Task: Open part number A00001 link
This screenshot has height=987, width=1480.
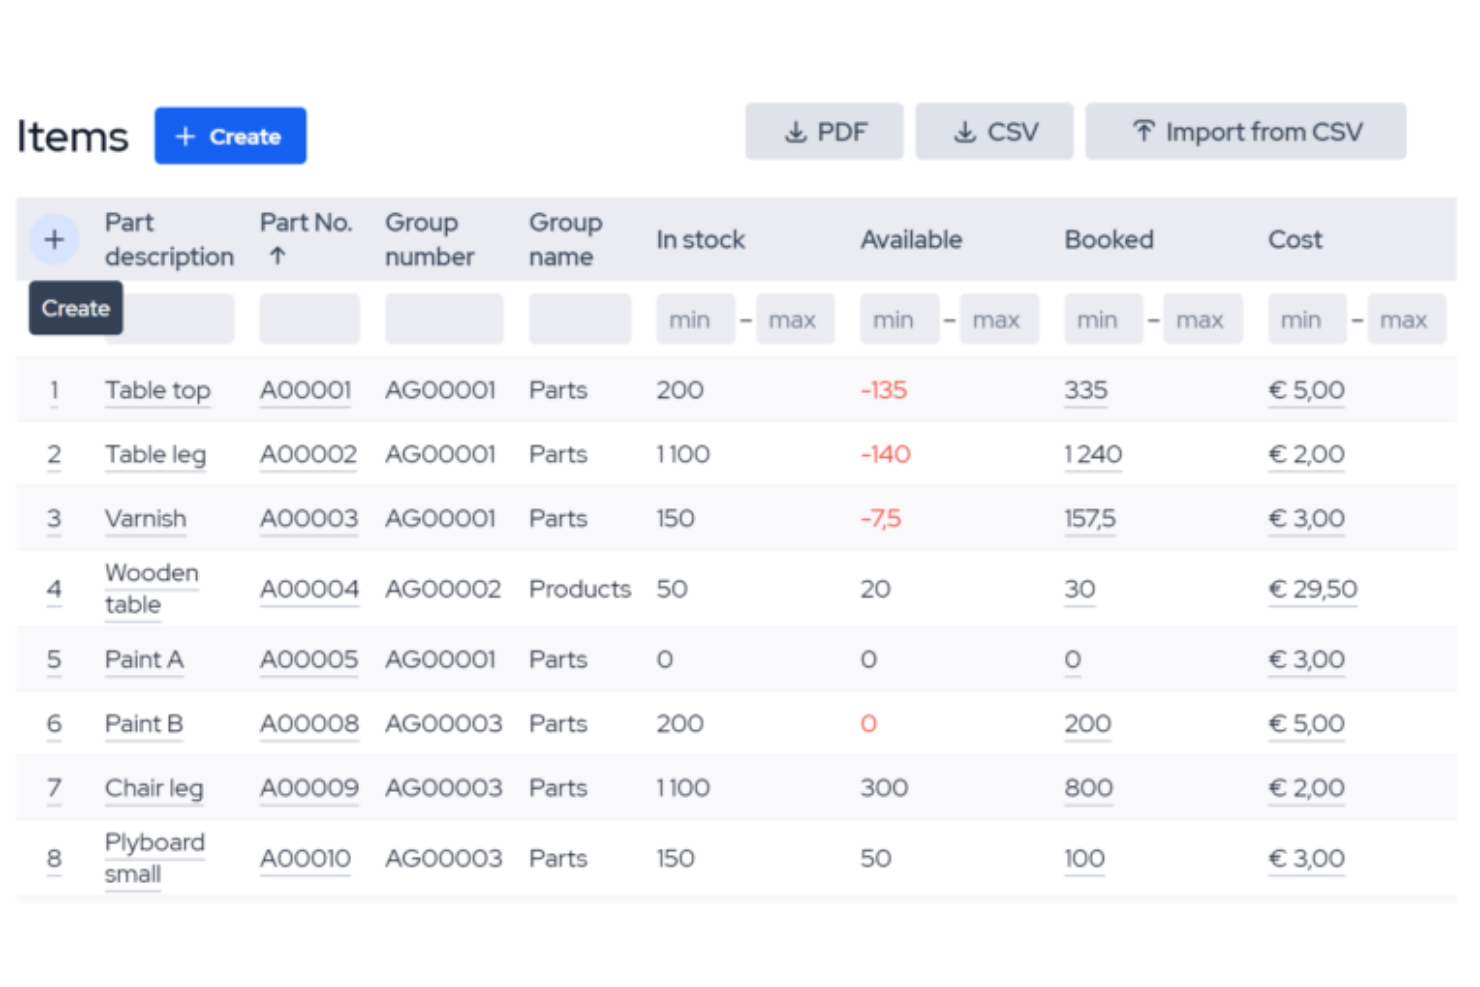Action: 305,390
